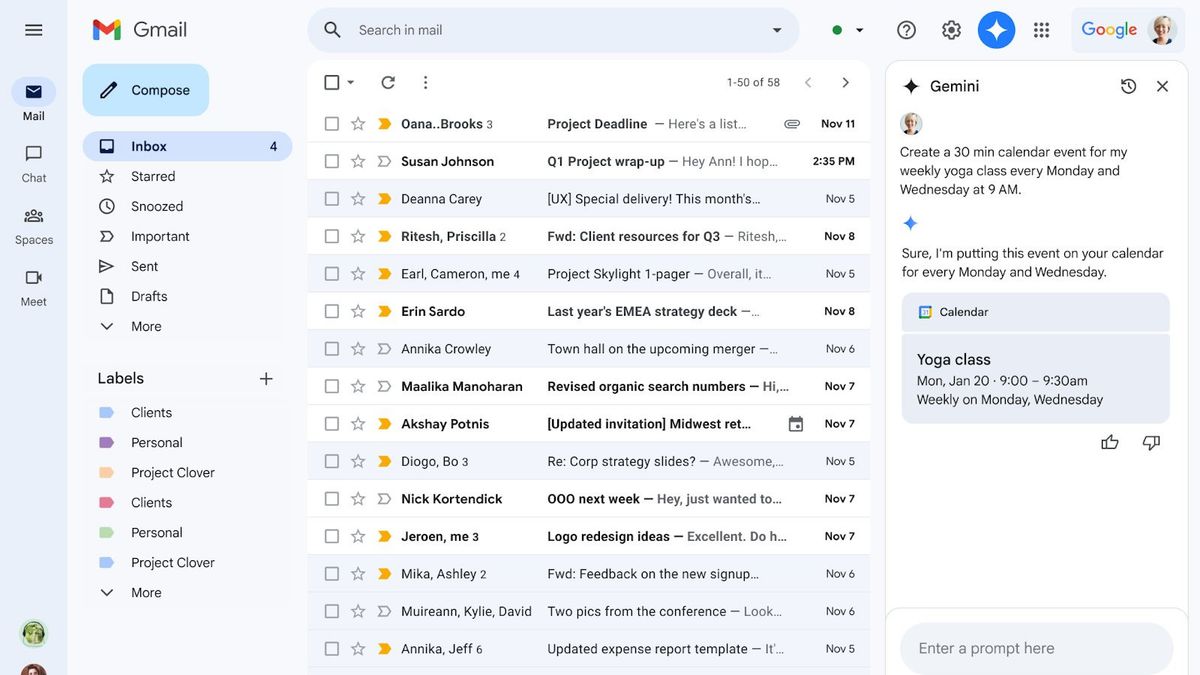The height and width of the screenshot is (675, 1200).
Task: Star the Susan Johnson email
Action: pyautogui.click(x=358, y=161)
